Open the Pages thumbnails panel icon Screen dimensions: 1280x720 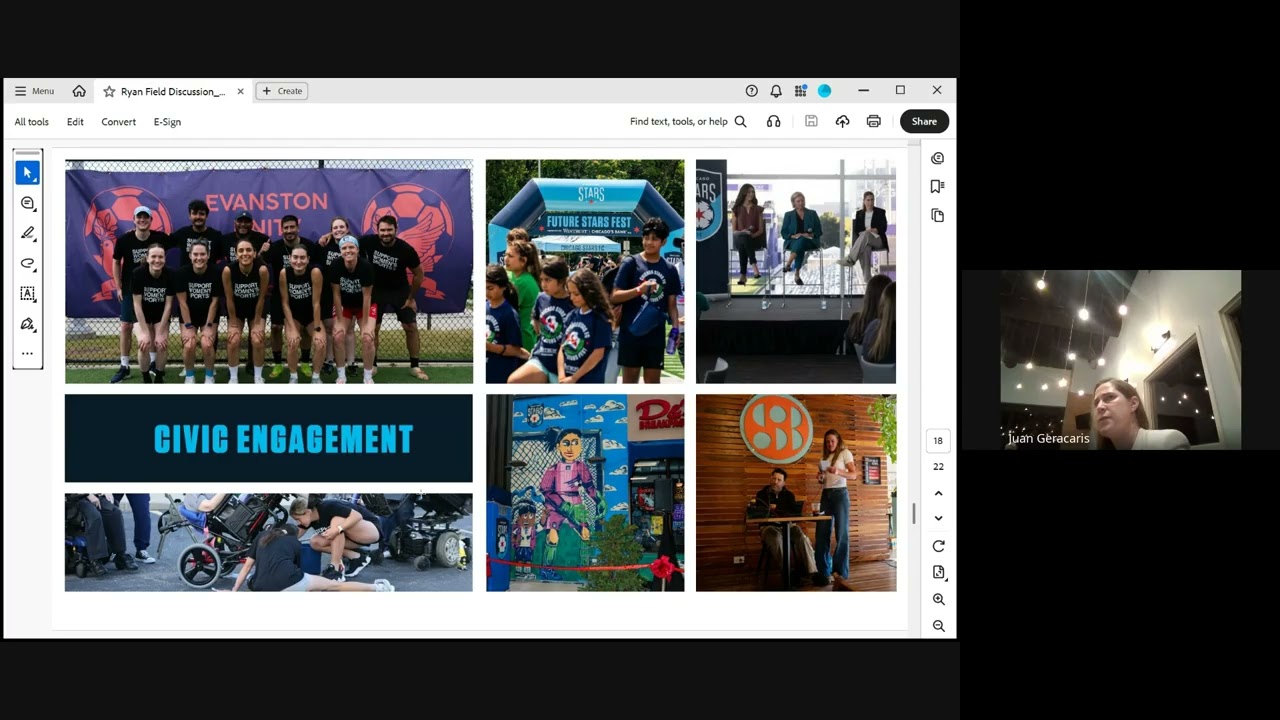click(x=937, y=215)
